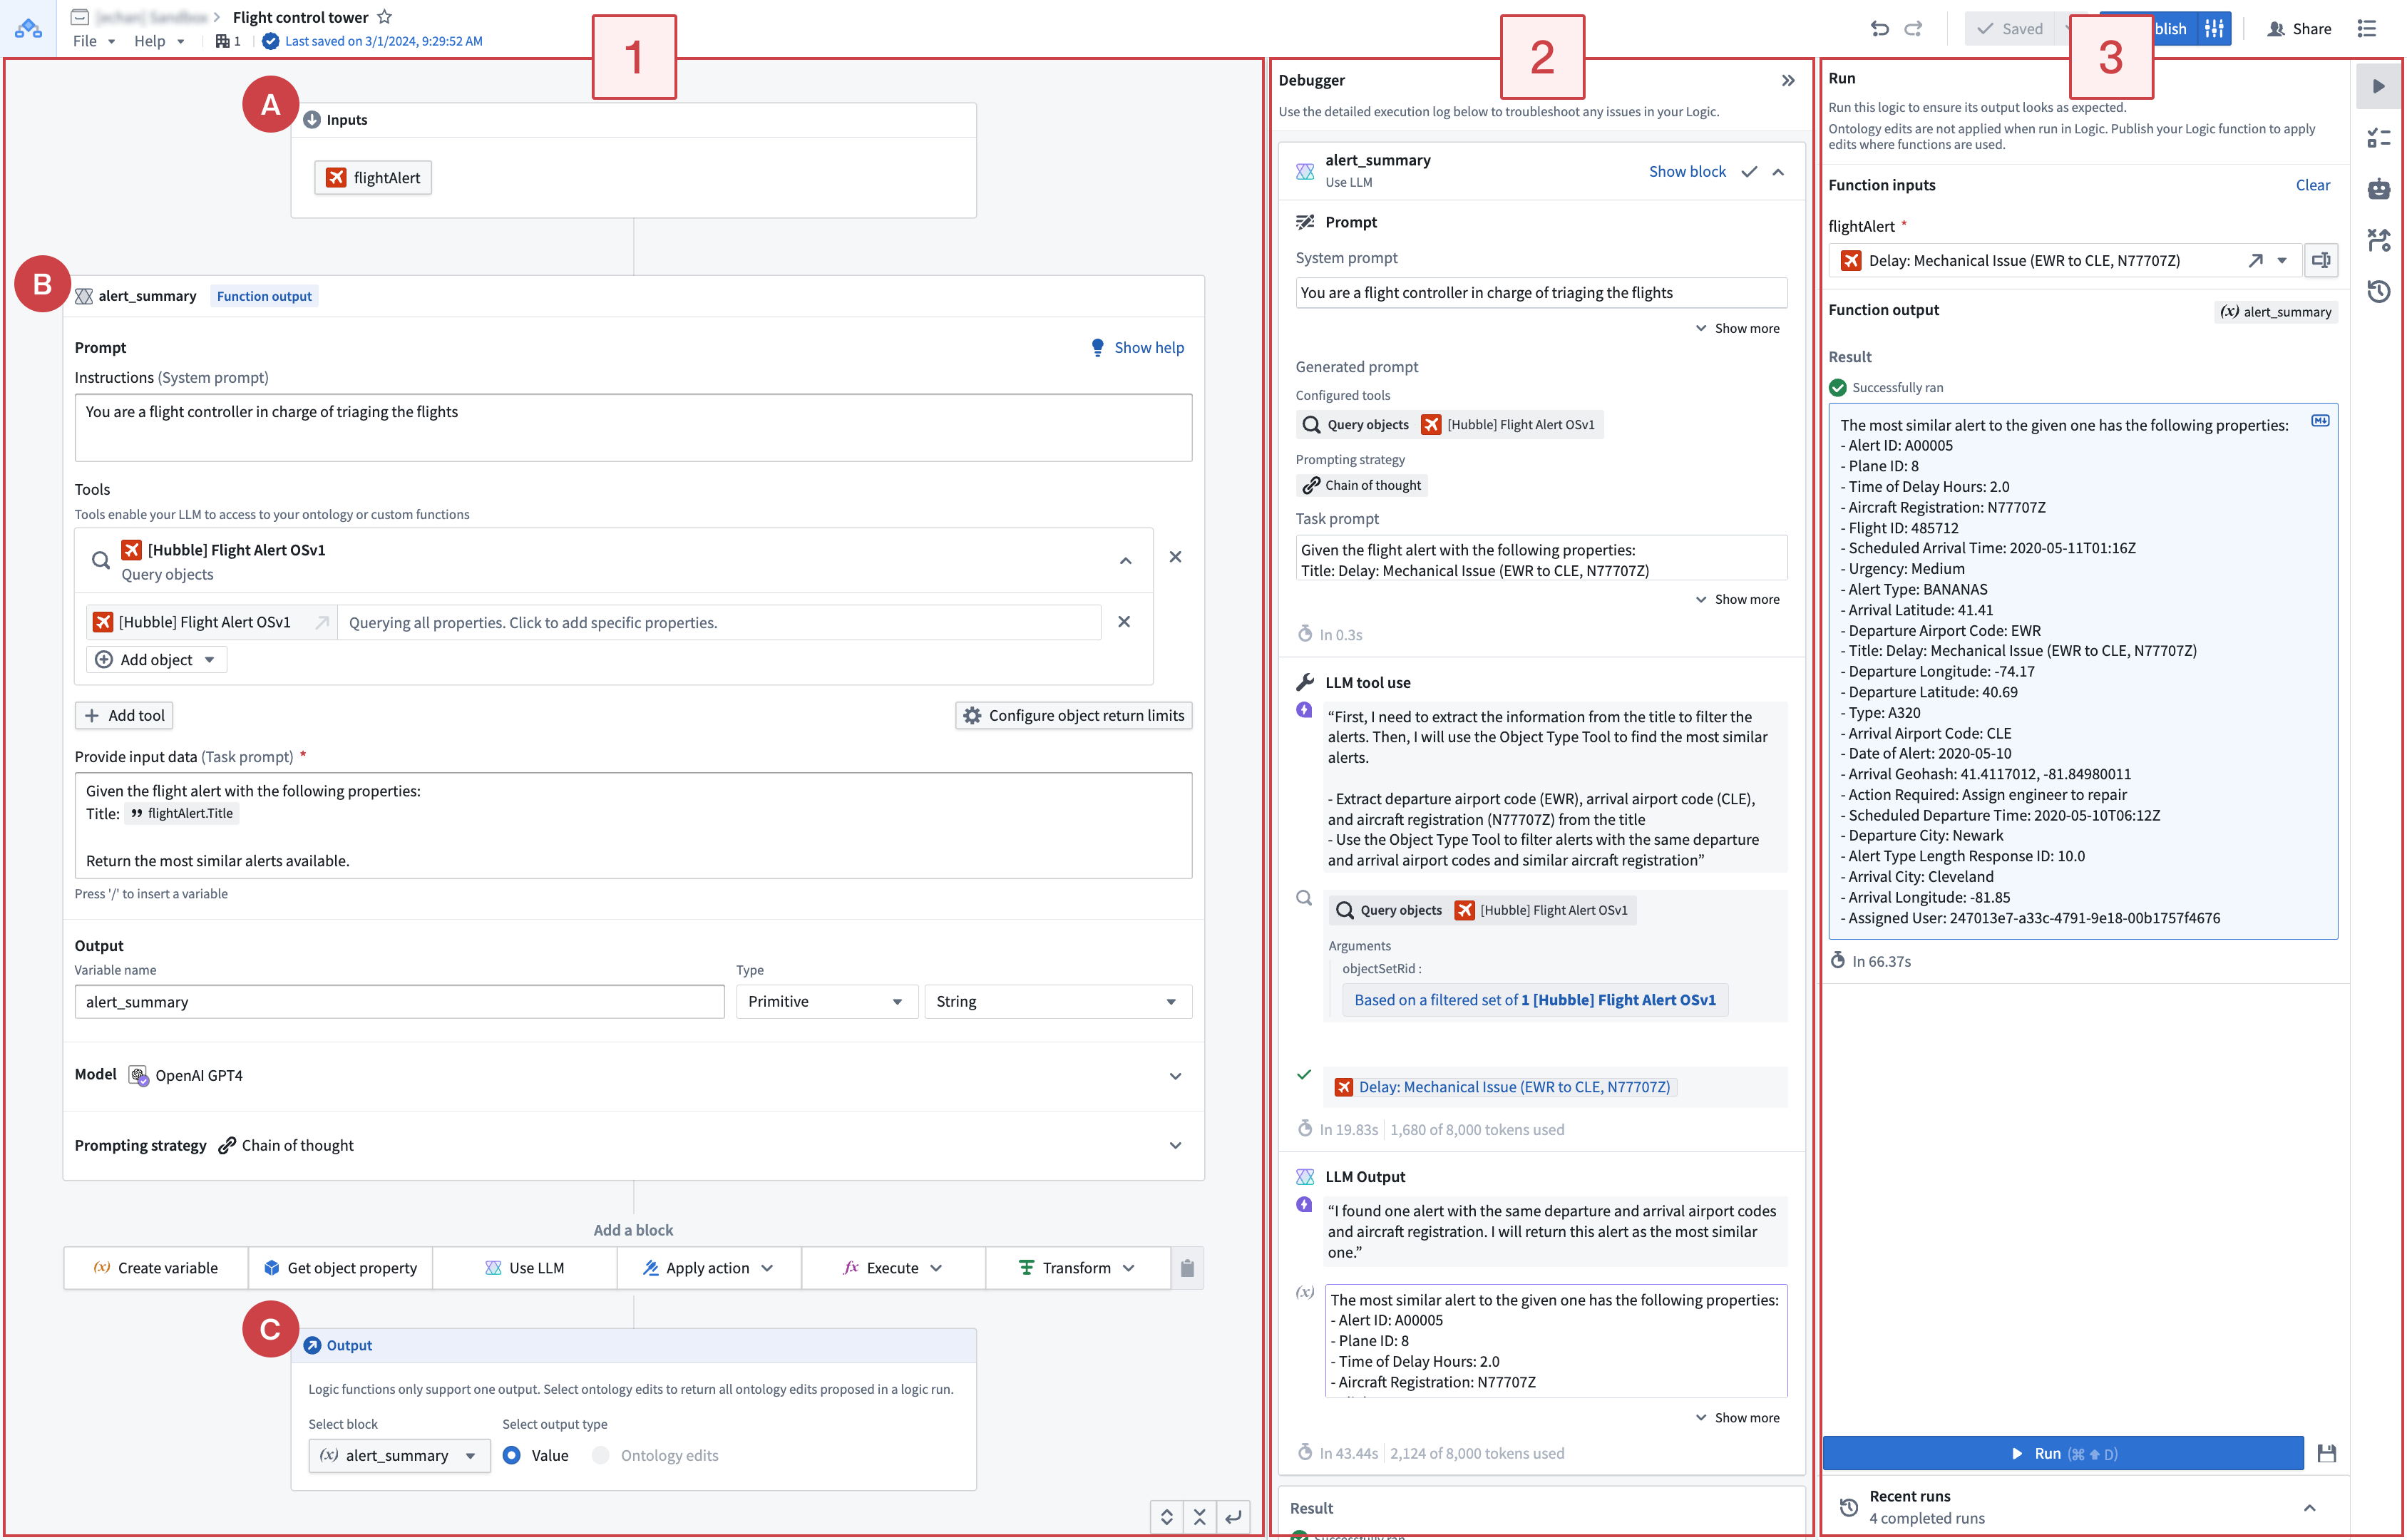Open the Execute block menu

893,1268
